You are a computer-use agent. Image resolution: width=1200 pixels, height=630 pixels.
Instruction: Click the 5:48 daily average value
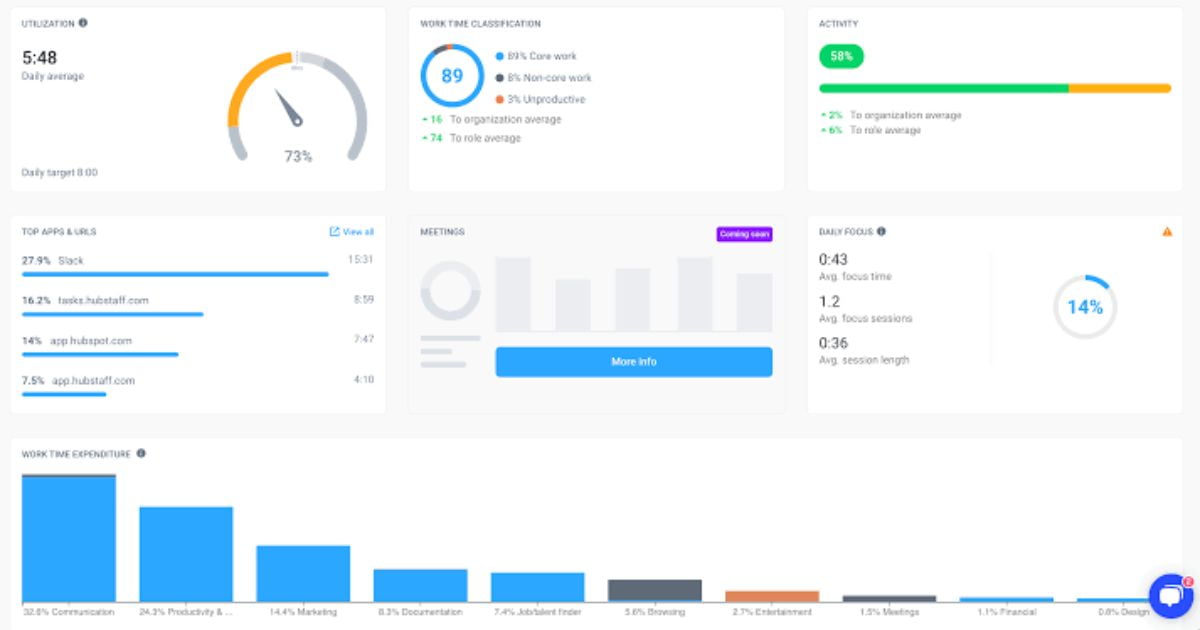pos(39,58)
